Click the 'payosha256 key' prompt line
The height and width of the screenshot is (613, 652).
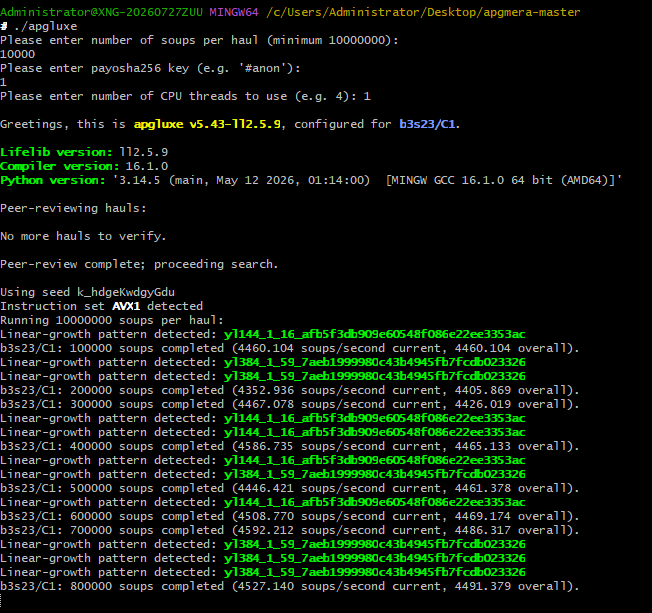(150, 68)
